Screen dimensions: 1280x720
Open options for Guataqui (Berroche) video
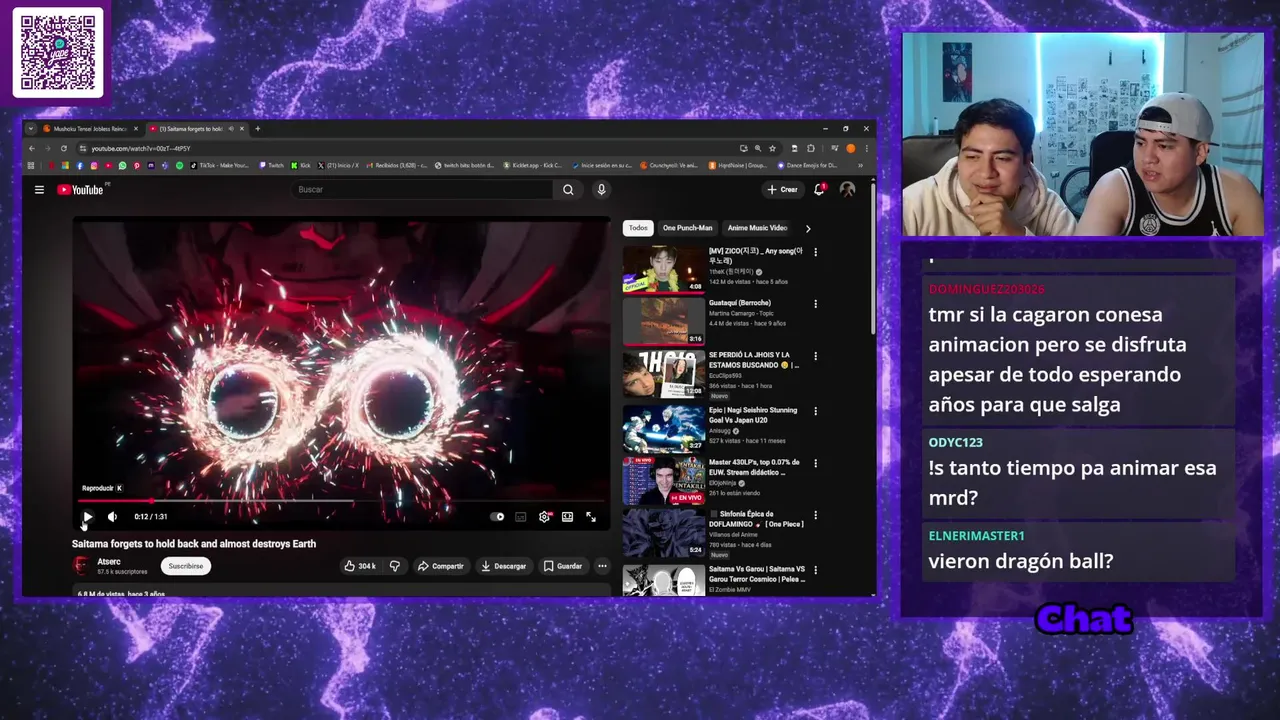pos(815,304)
